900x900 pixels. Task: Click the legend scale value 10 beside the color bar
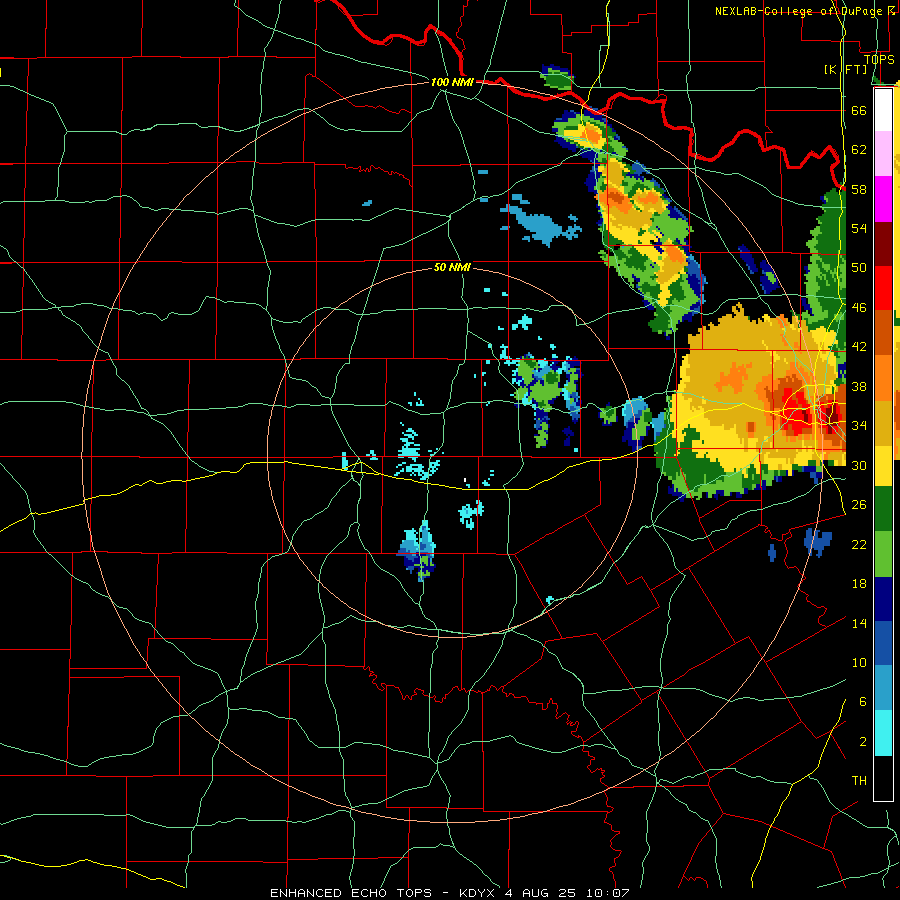[859, 662]
